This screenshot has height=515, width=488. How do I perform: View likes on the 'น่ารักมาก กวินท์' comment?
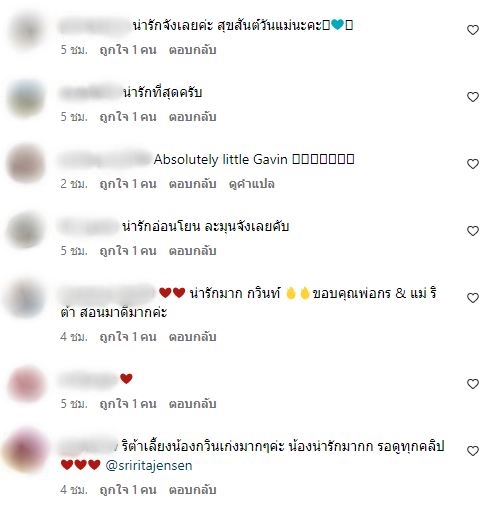(128, 337)
